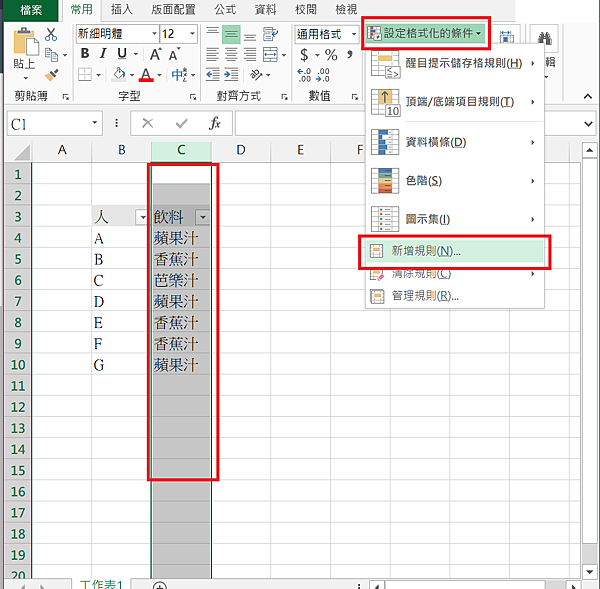Viewport: 600px width, 589px height.
Task: Apply percent style format
Action: point(331,55)
